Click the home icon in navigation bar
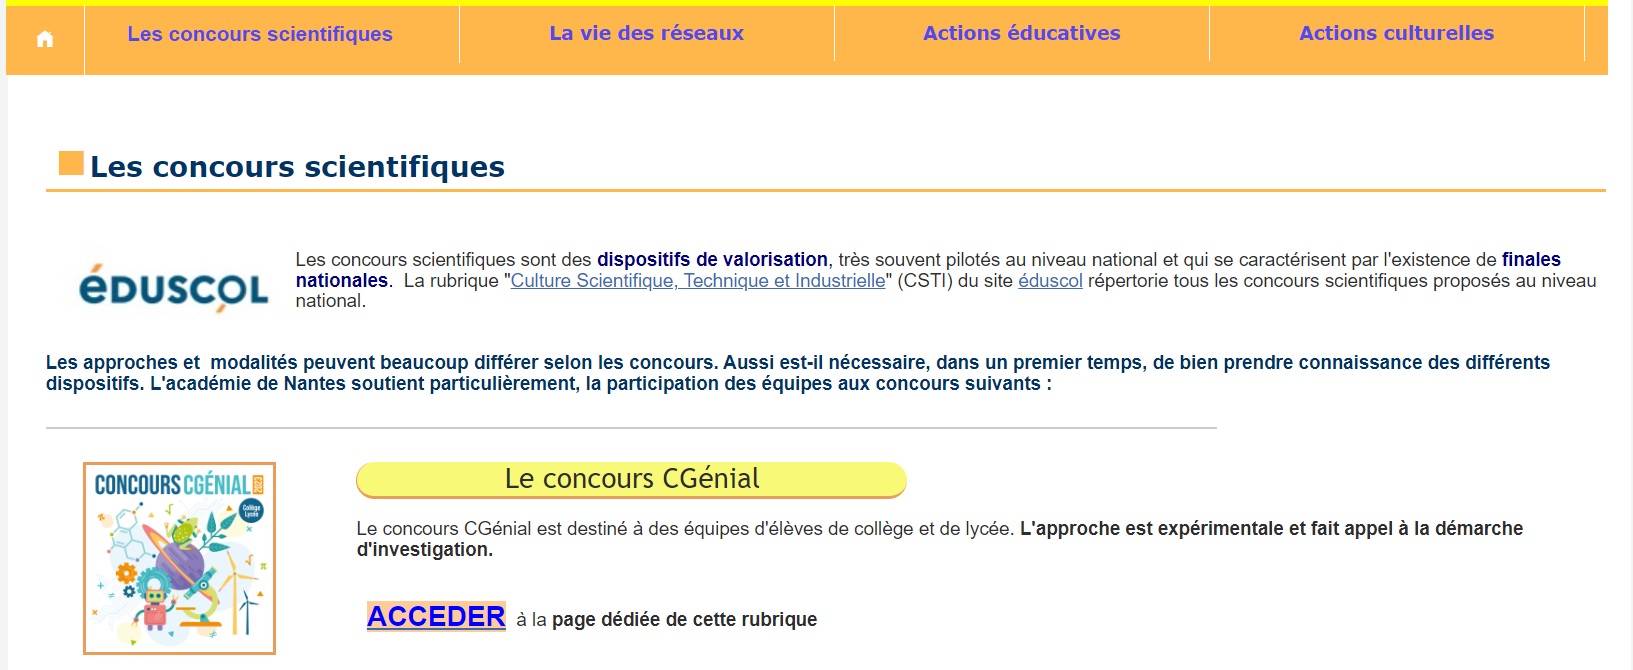Image resolution: width=1633 pixels, height=670 pixels. coord(44,39)
